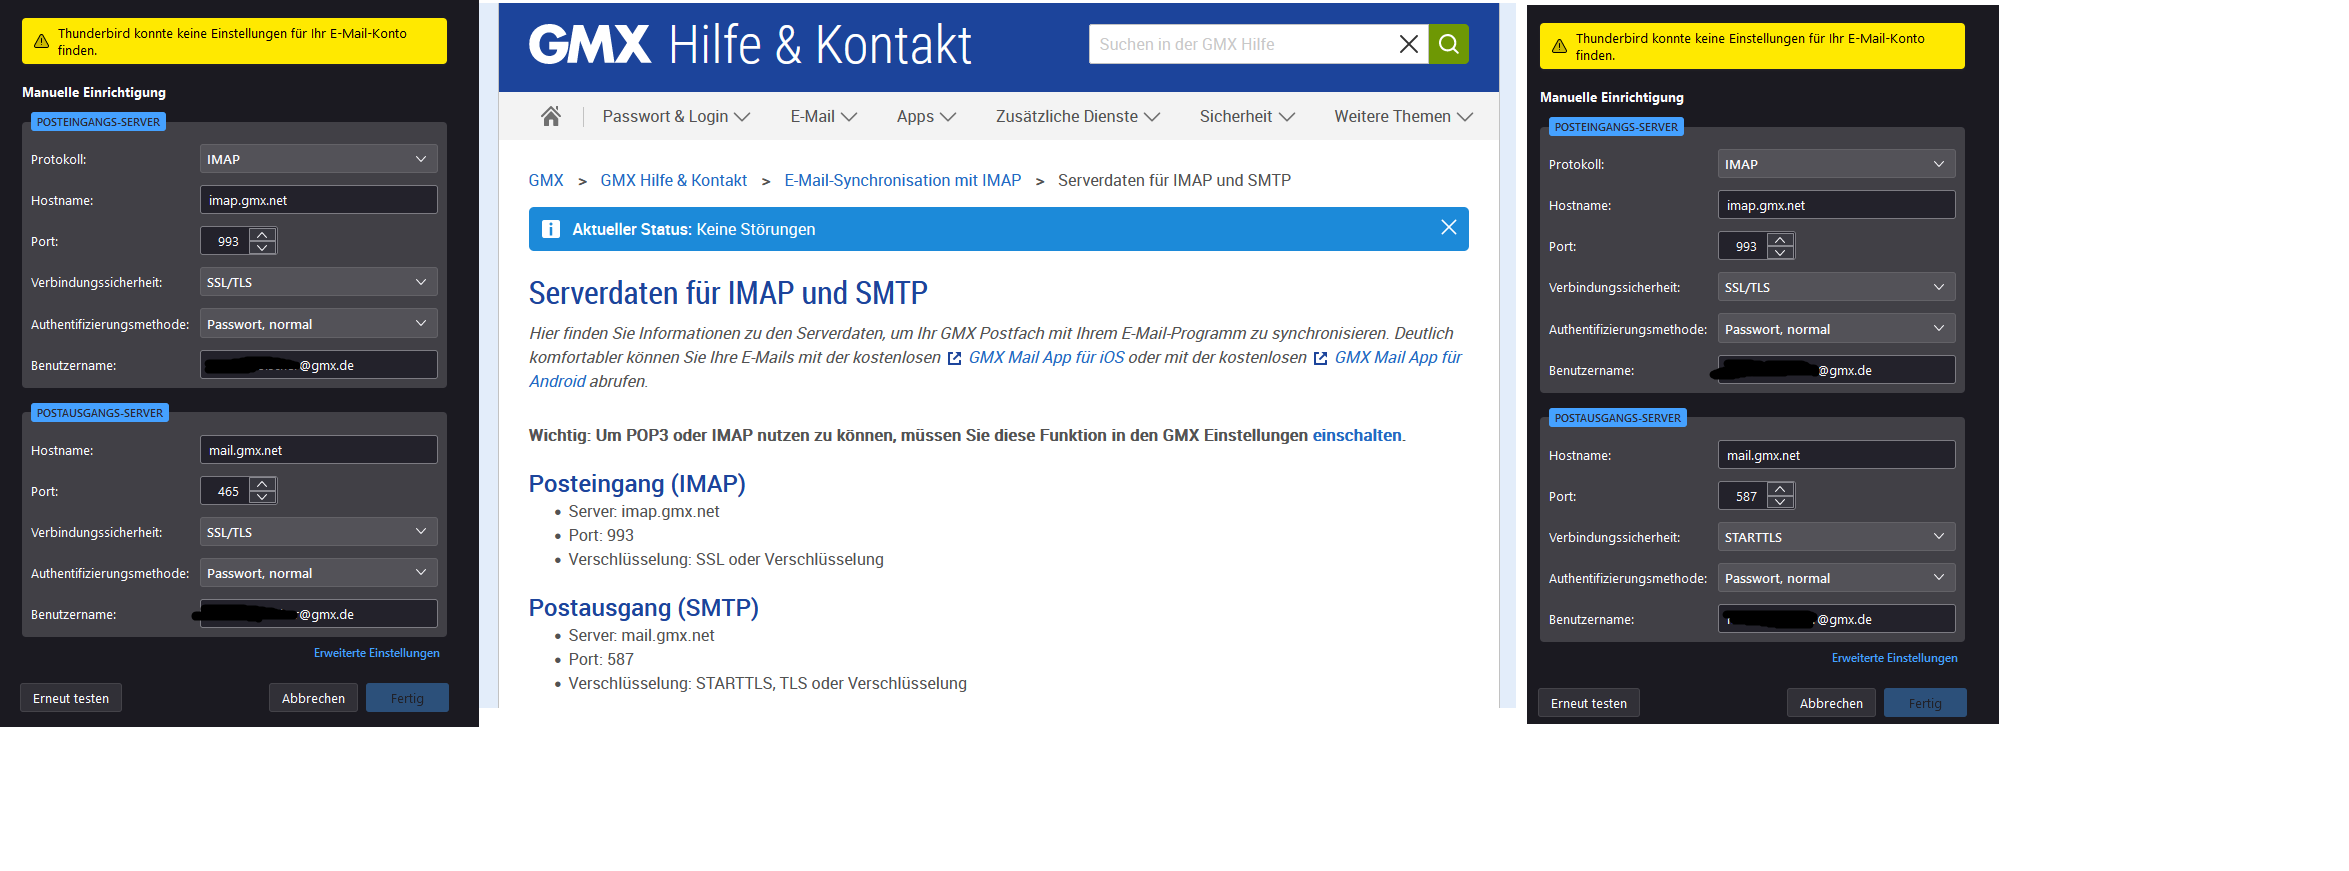Open Weitere Themen menu
The height and width of the screenshot is (871, 2349).
pos(1403,116)
